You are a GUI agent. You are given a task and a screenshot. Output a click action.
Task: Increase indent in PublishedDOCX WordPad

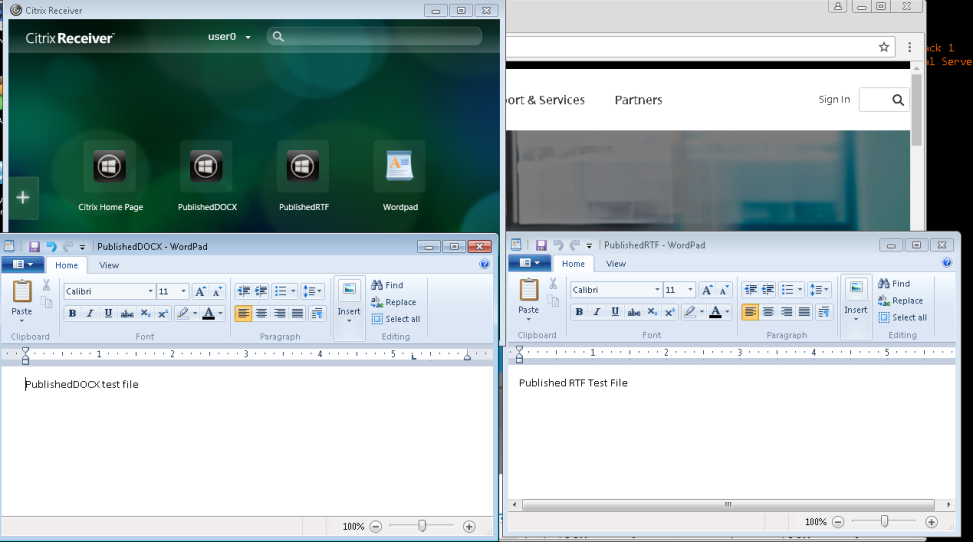pyautogui.click(x=261, y=291)
